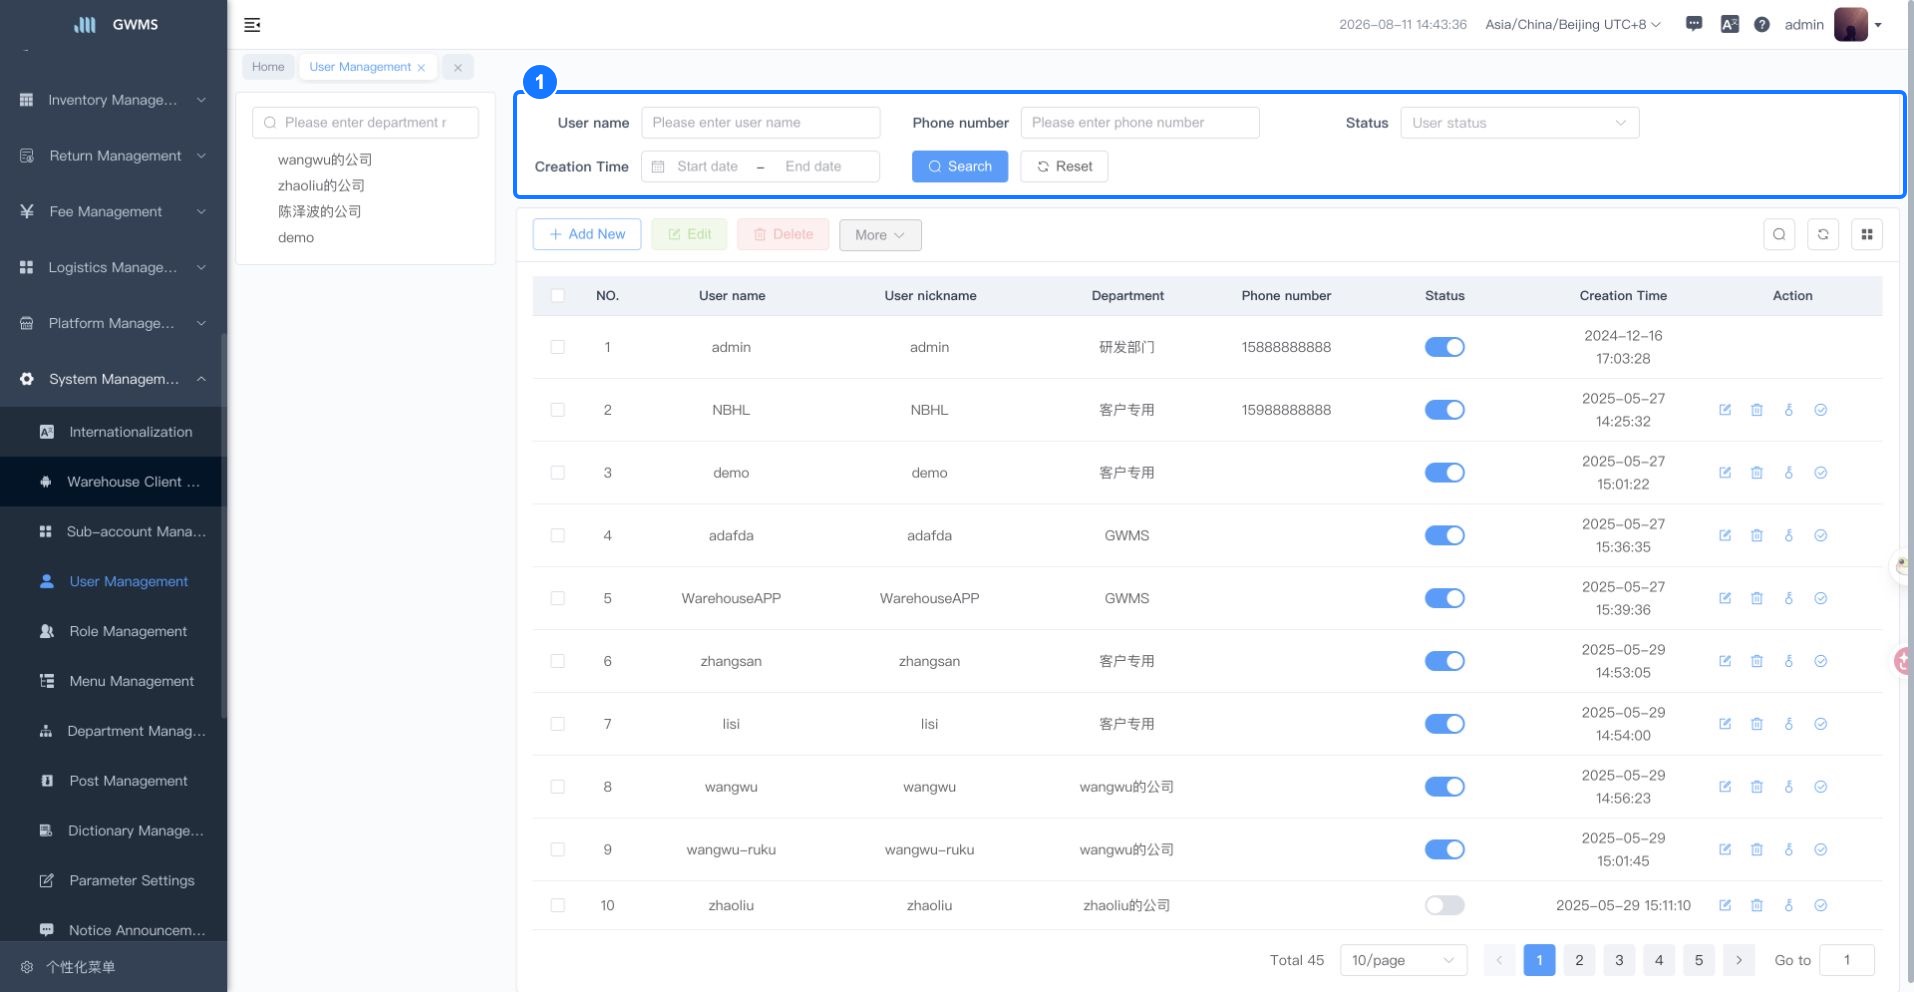Open Parameter Settings in sidebar

tap(113, 881)
